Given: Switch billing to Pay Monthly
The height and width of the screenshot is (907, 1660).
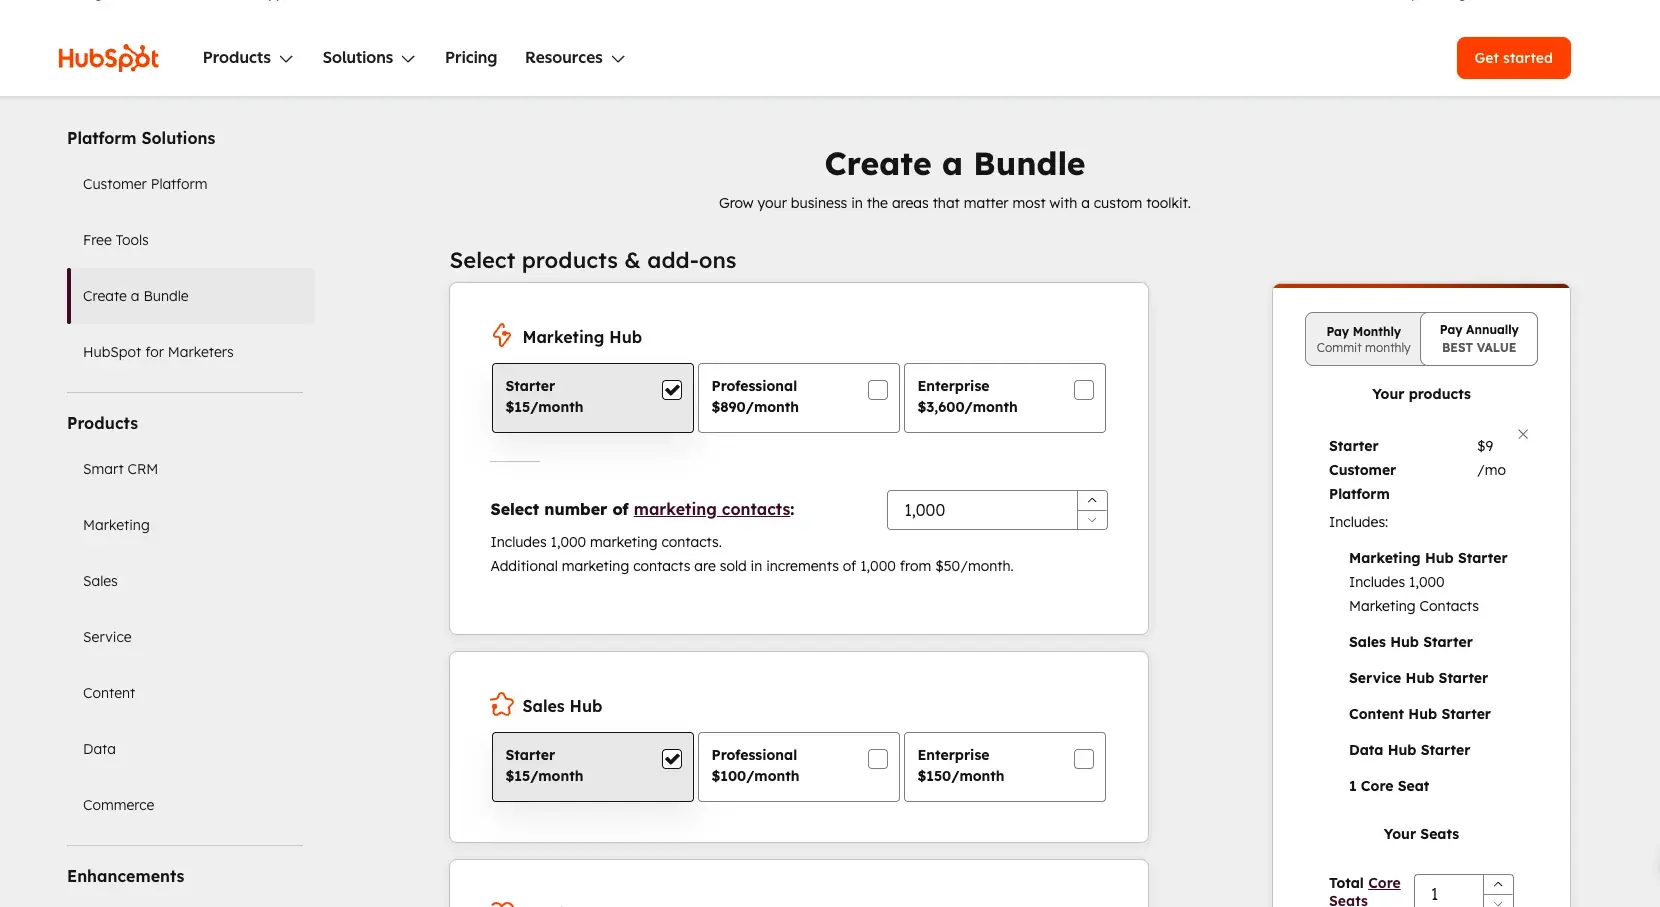Looking at the screenshot, I should (1363, 339).
